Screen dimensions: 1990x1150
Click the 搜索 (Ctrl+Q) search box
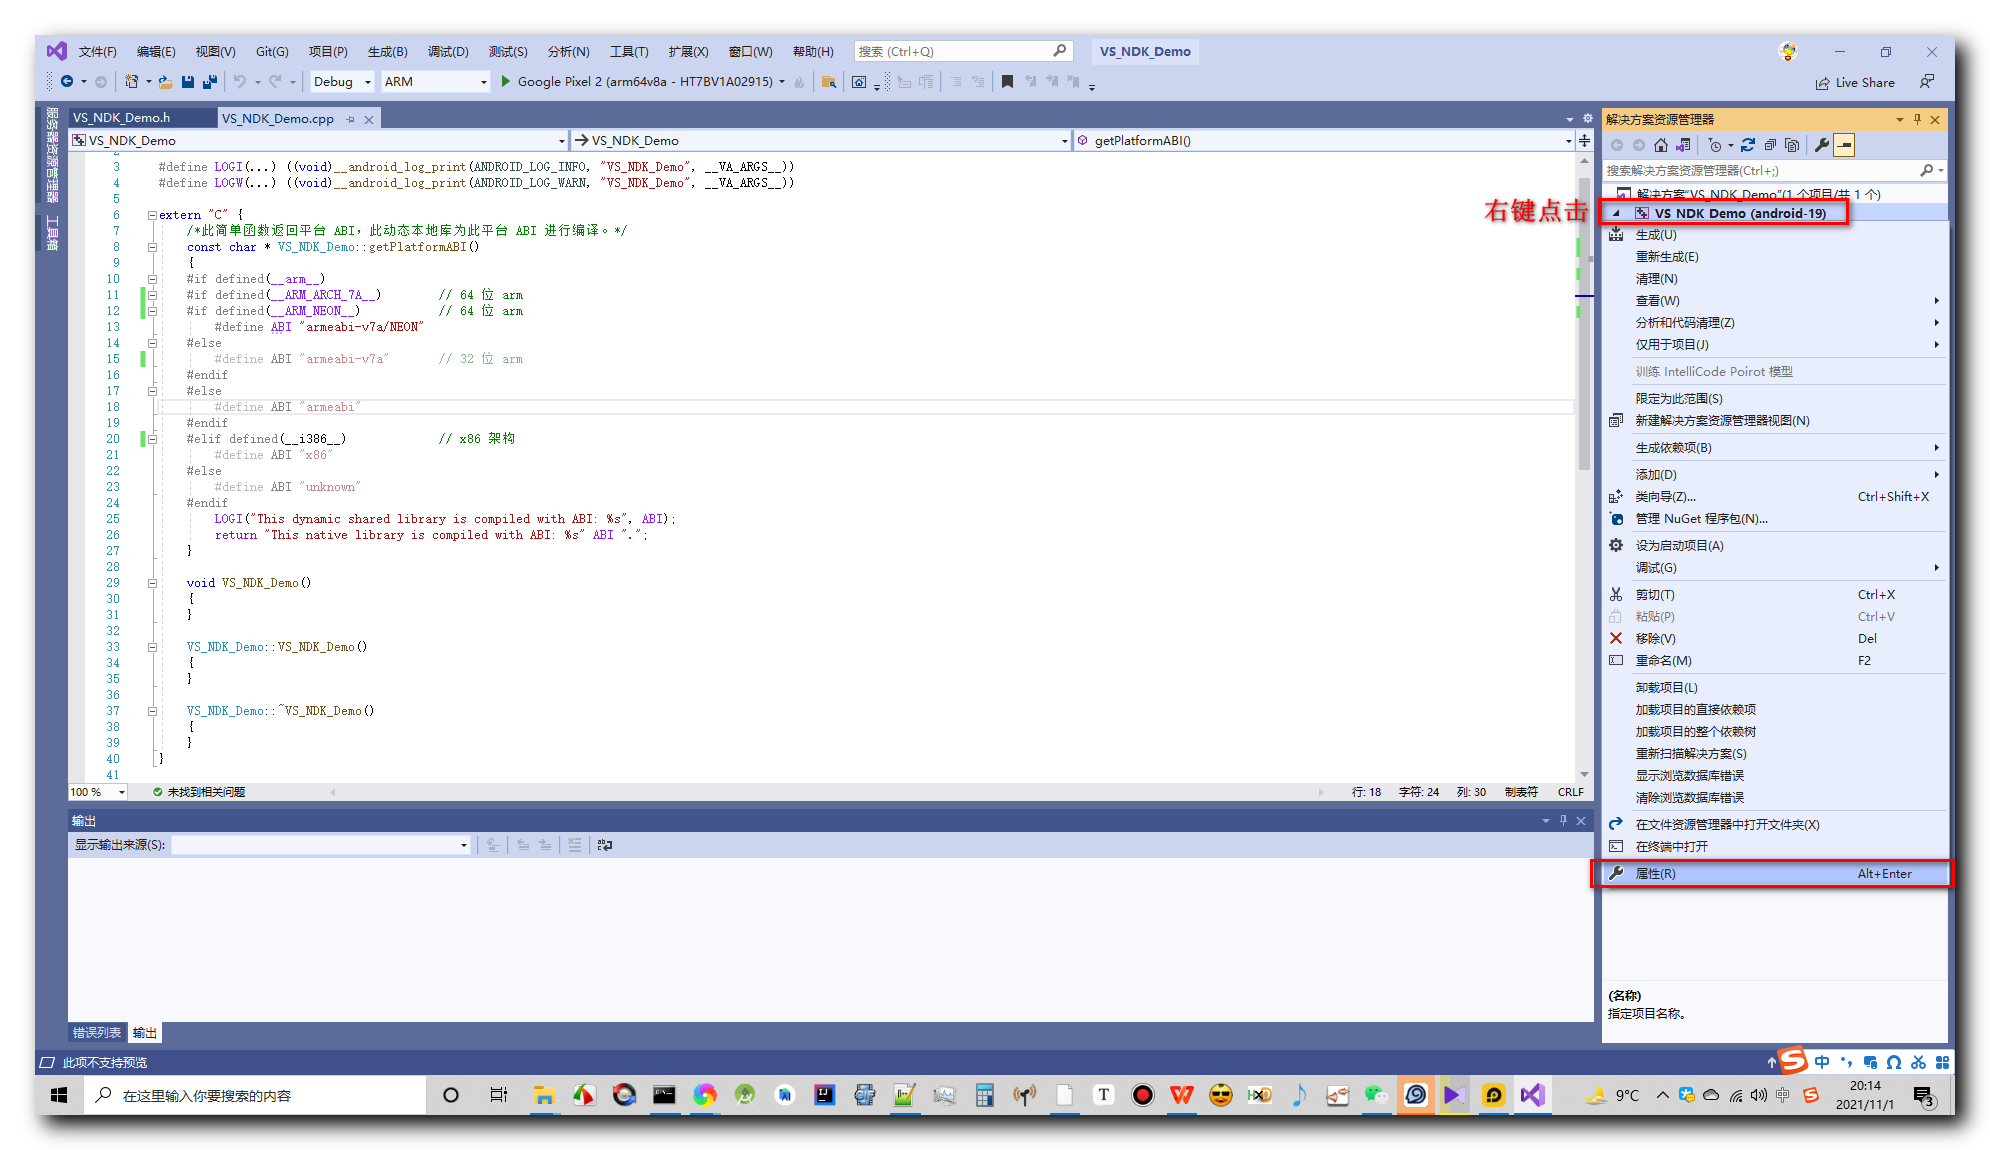pyautogui.click(x=963, y=52)
